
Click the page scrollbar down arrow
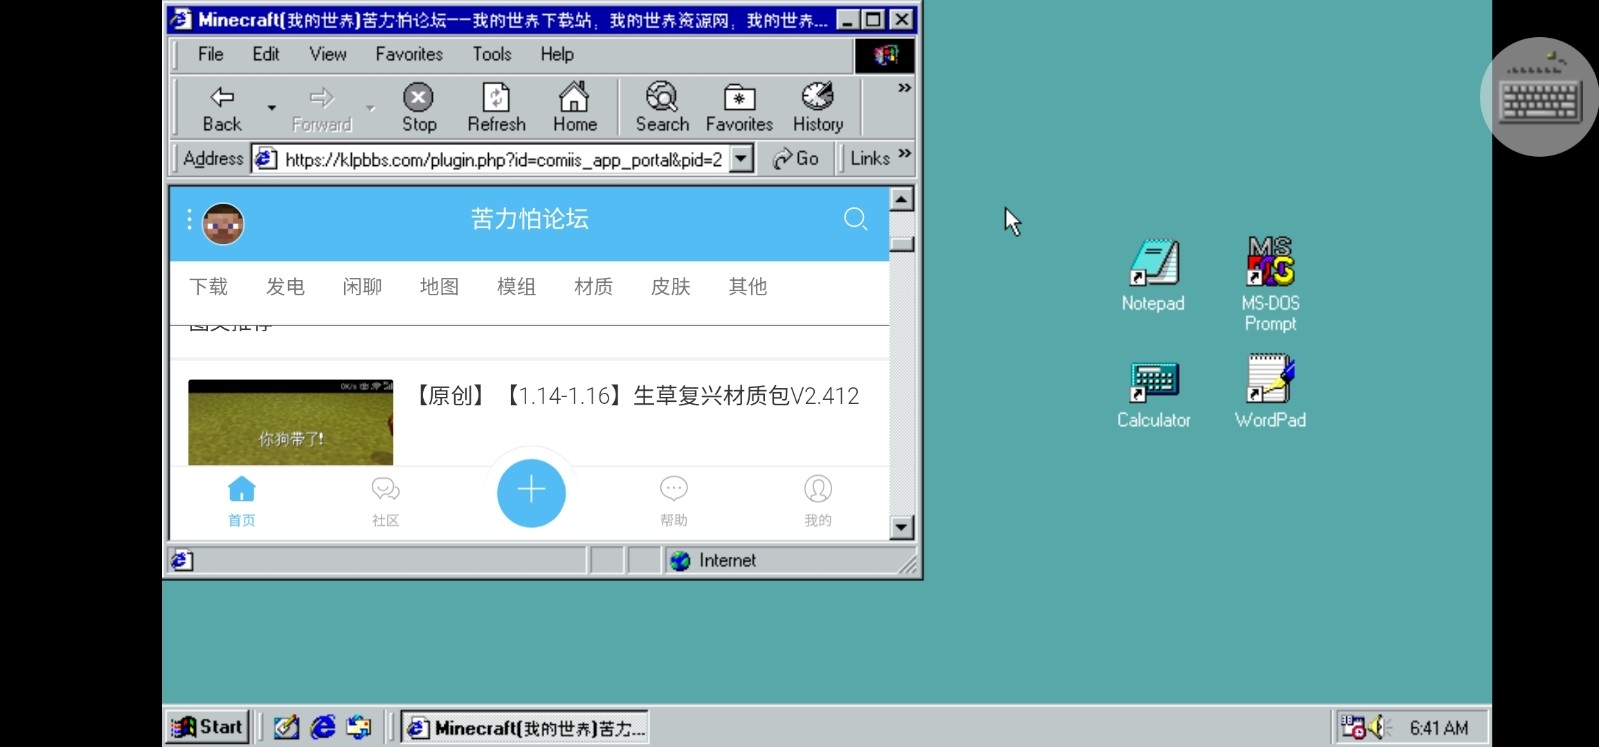tap(902, 527)
